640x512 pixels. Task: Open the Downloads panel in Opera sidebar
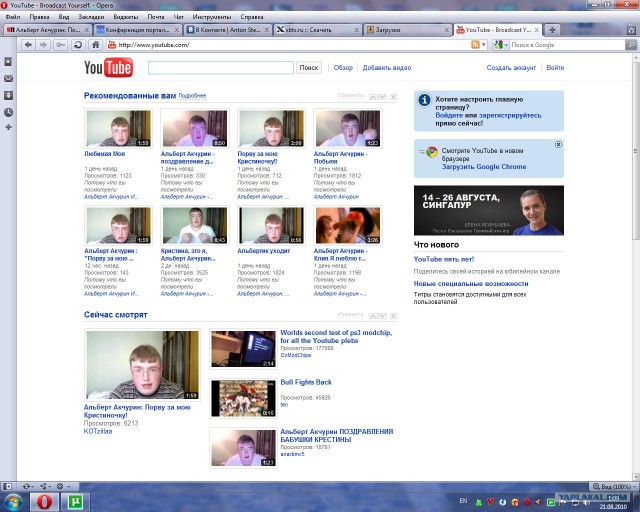coord(8,96)
